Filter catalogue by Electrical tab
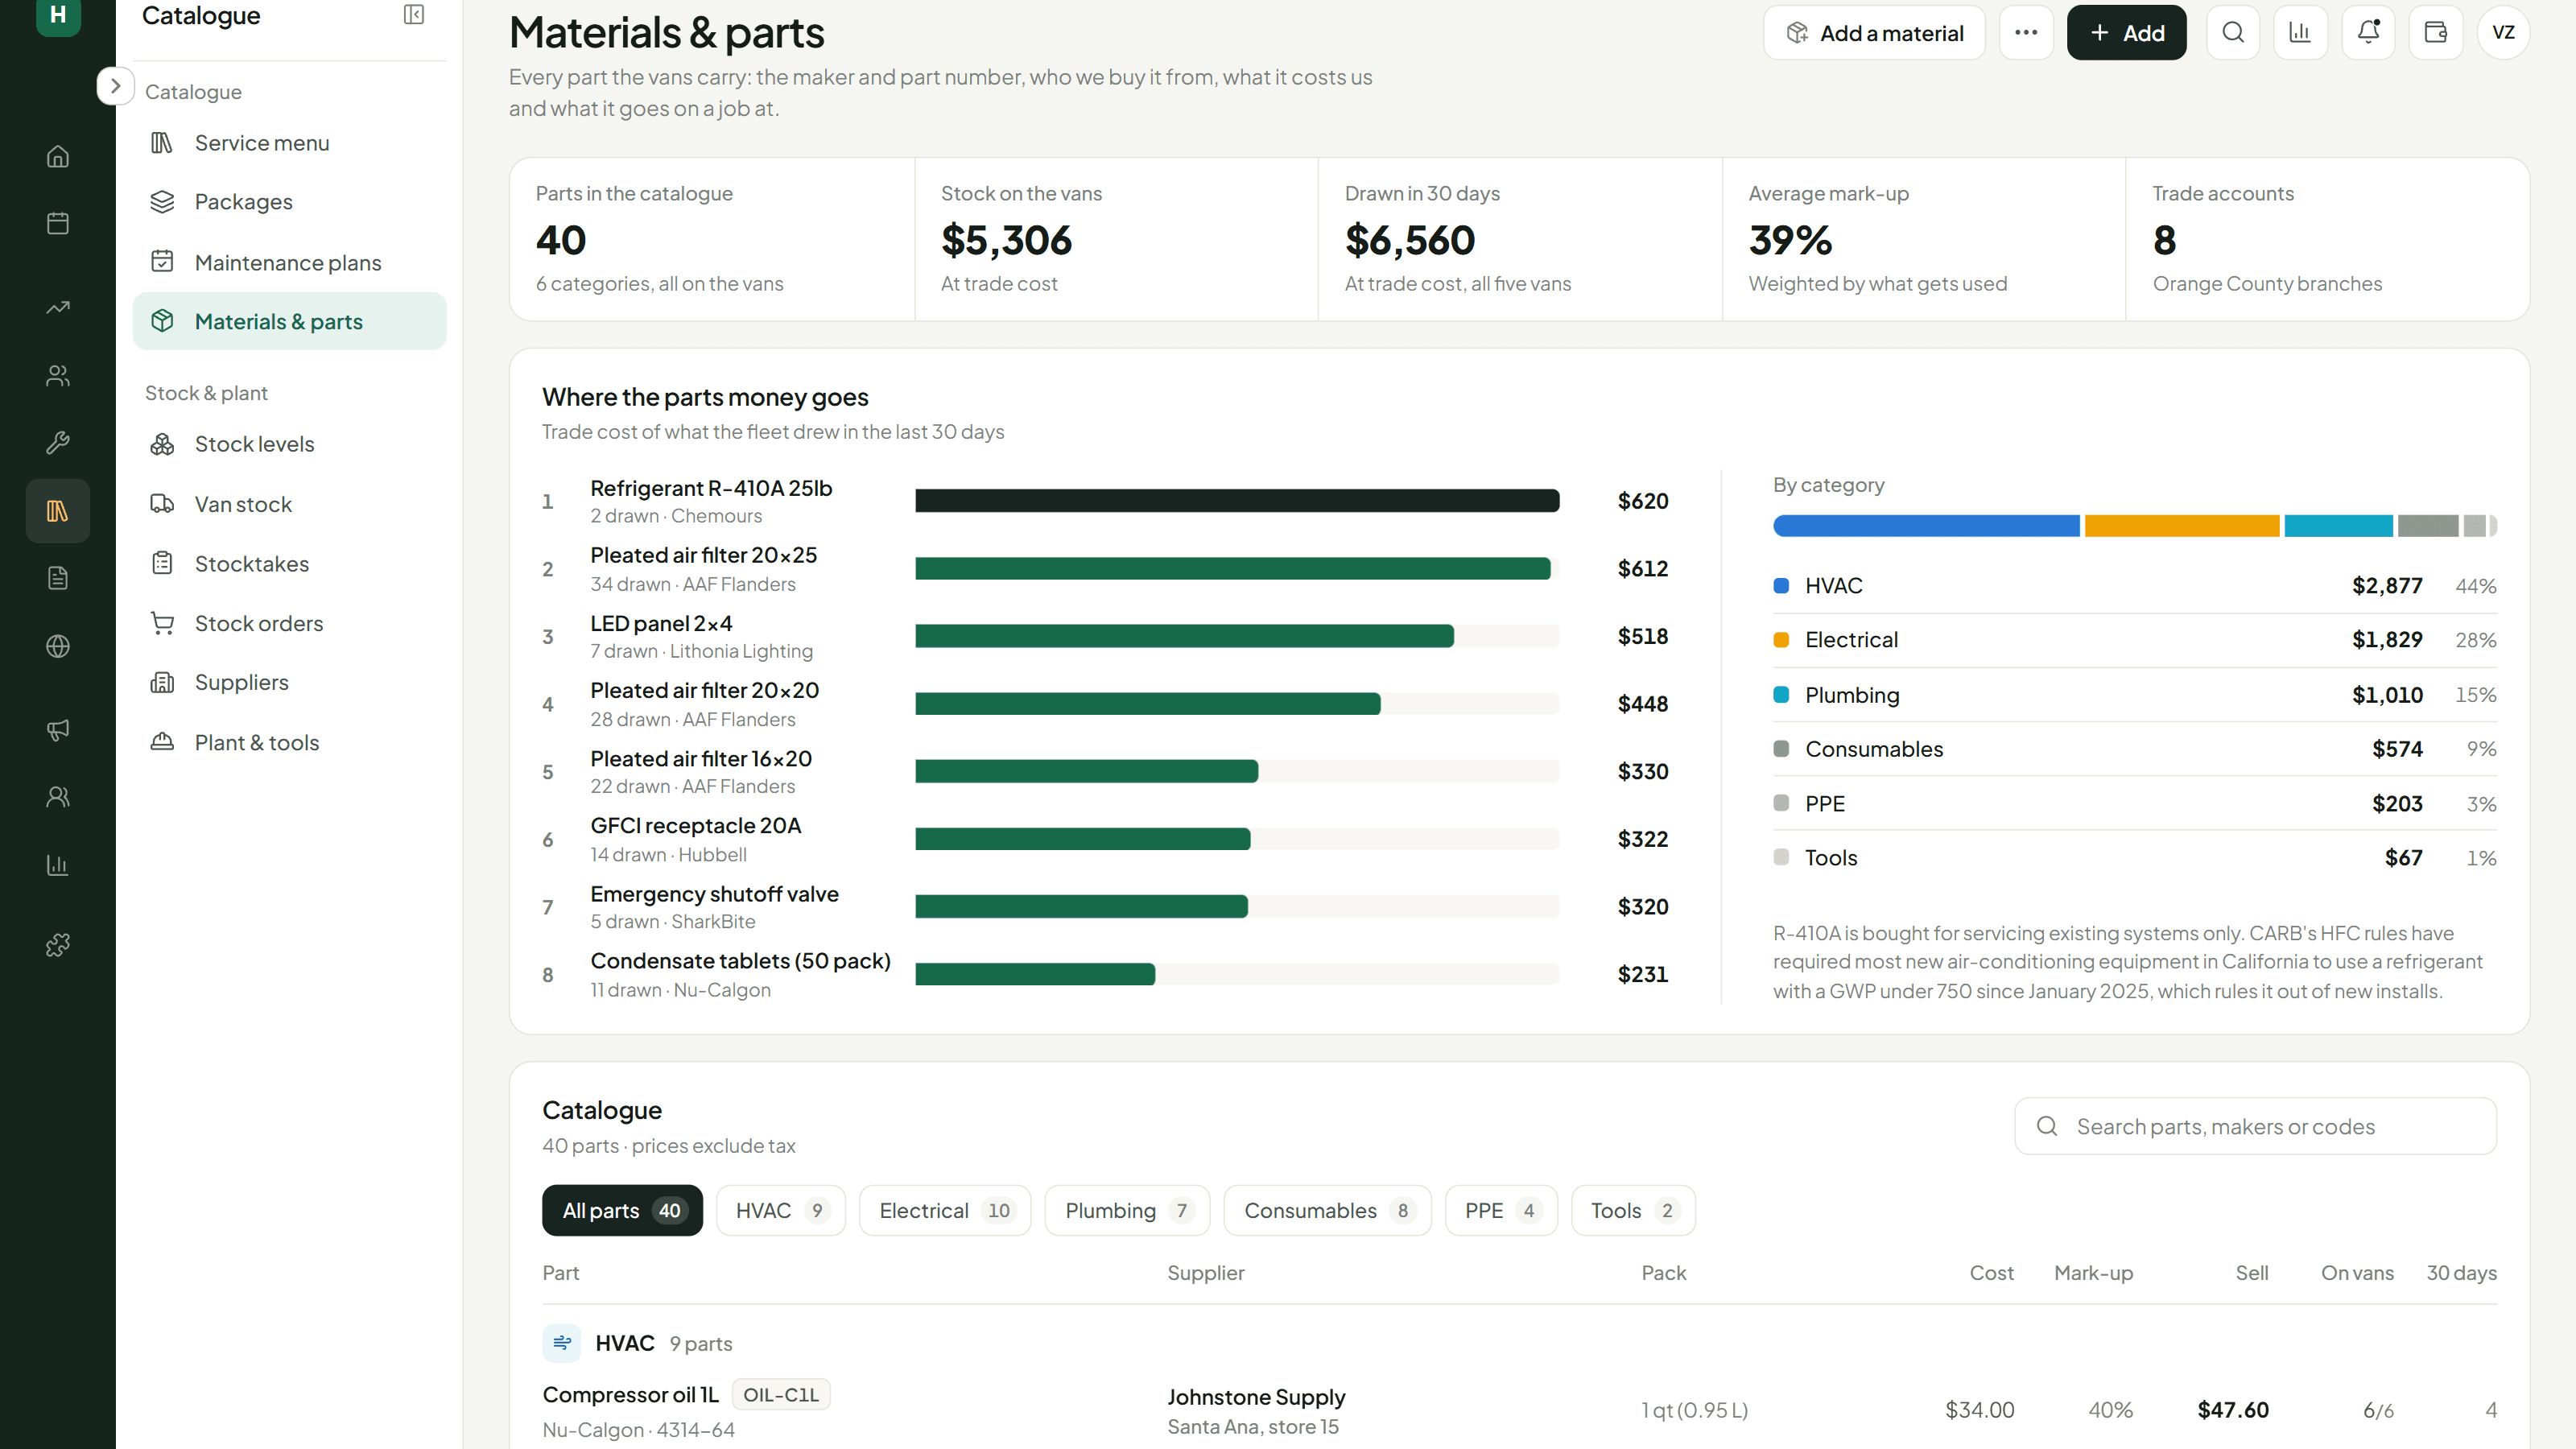 (x=944, y=1210)
